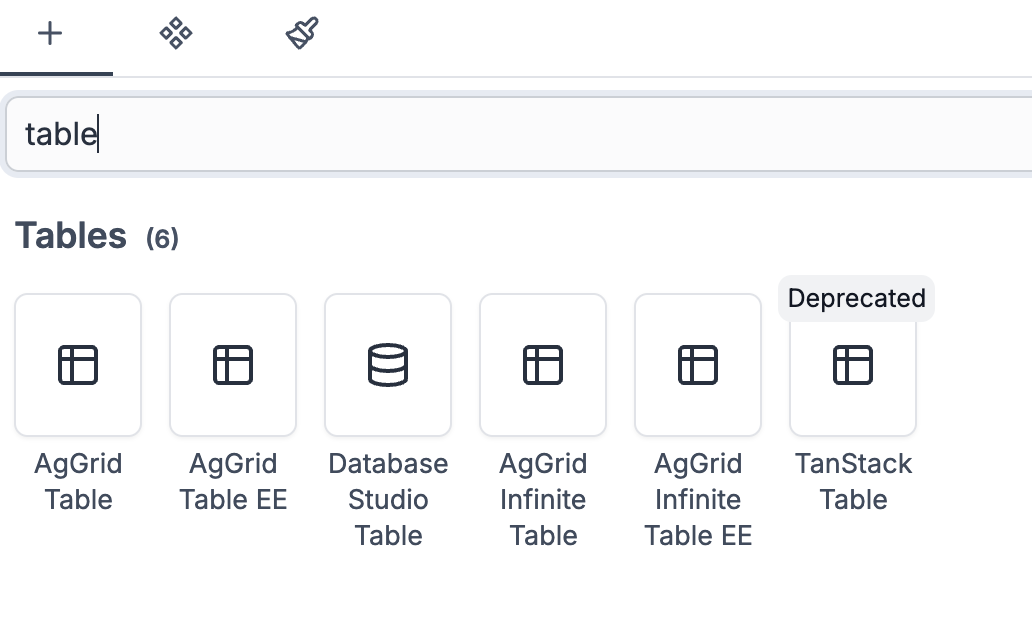Choose the Database Studio Table cylinder icon
This screenshot has height=618, width=1032.
tap(388, 365)
